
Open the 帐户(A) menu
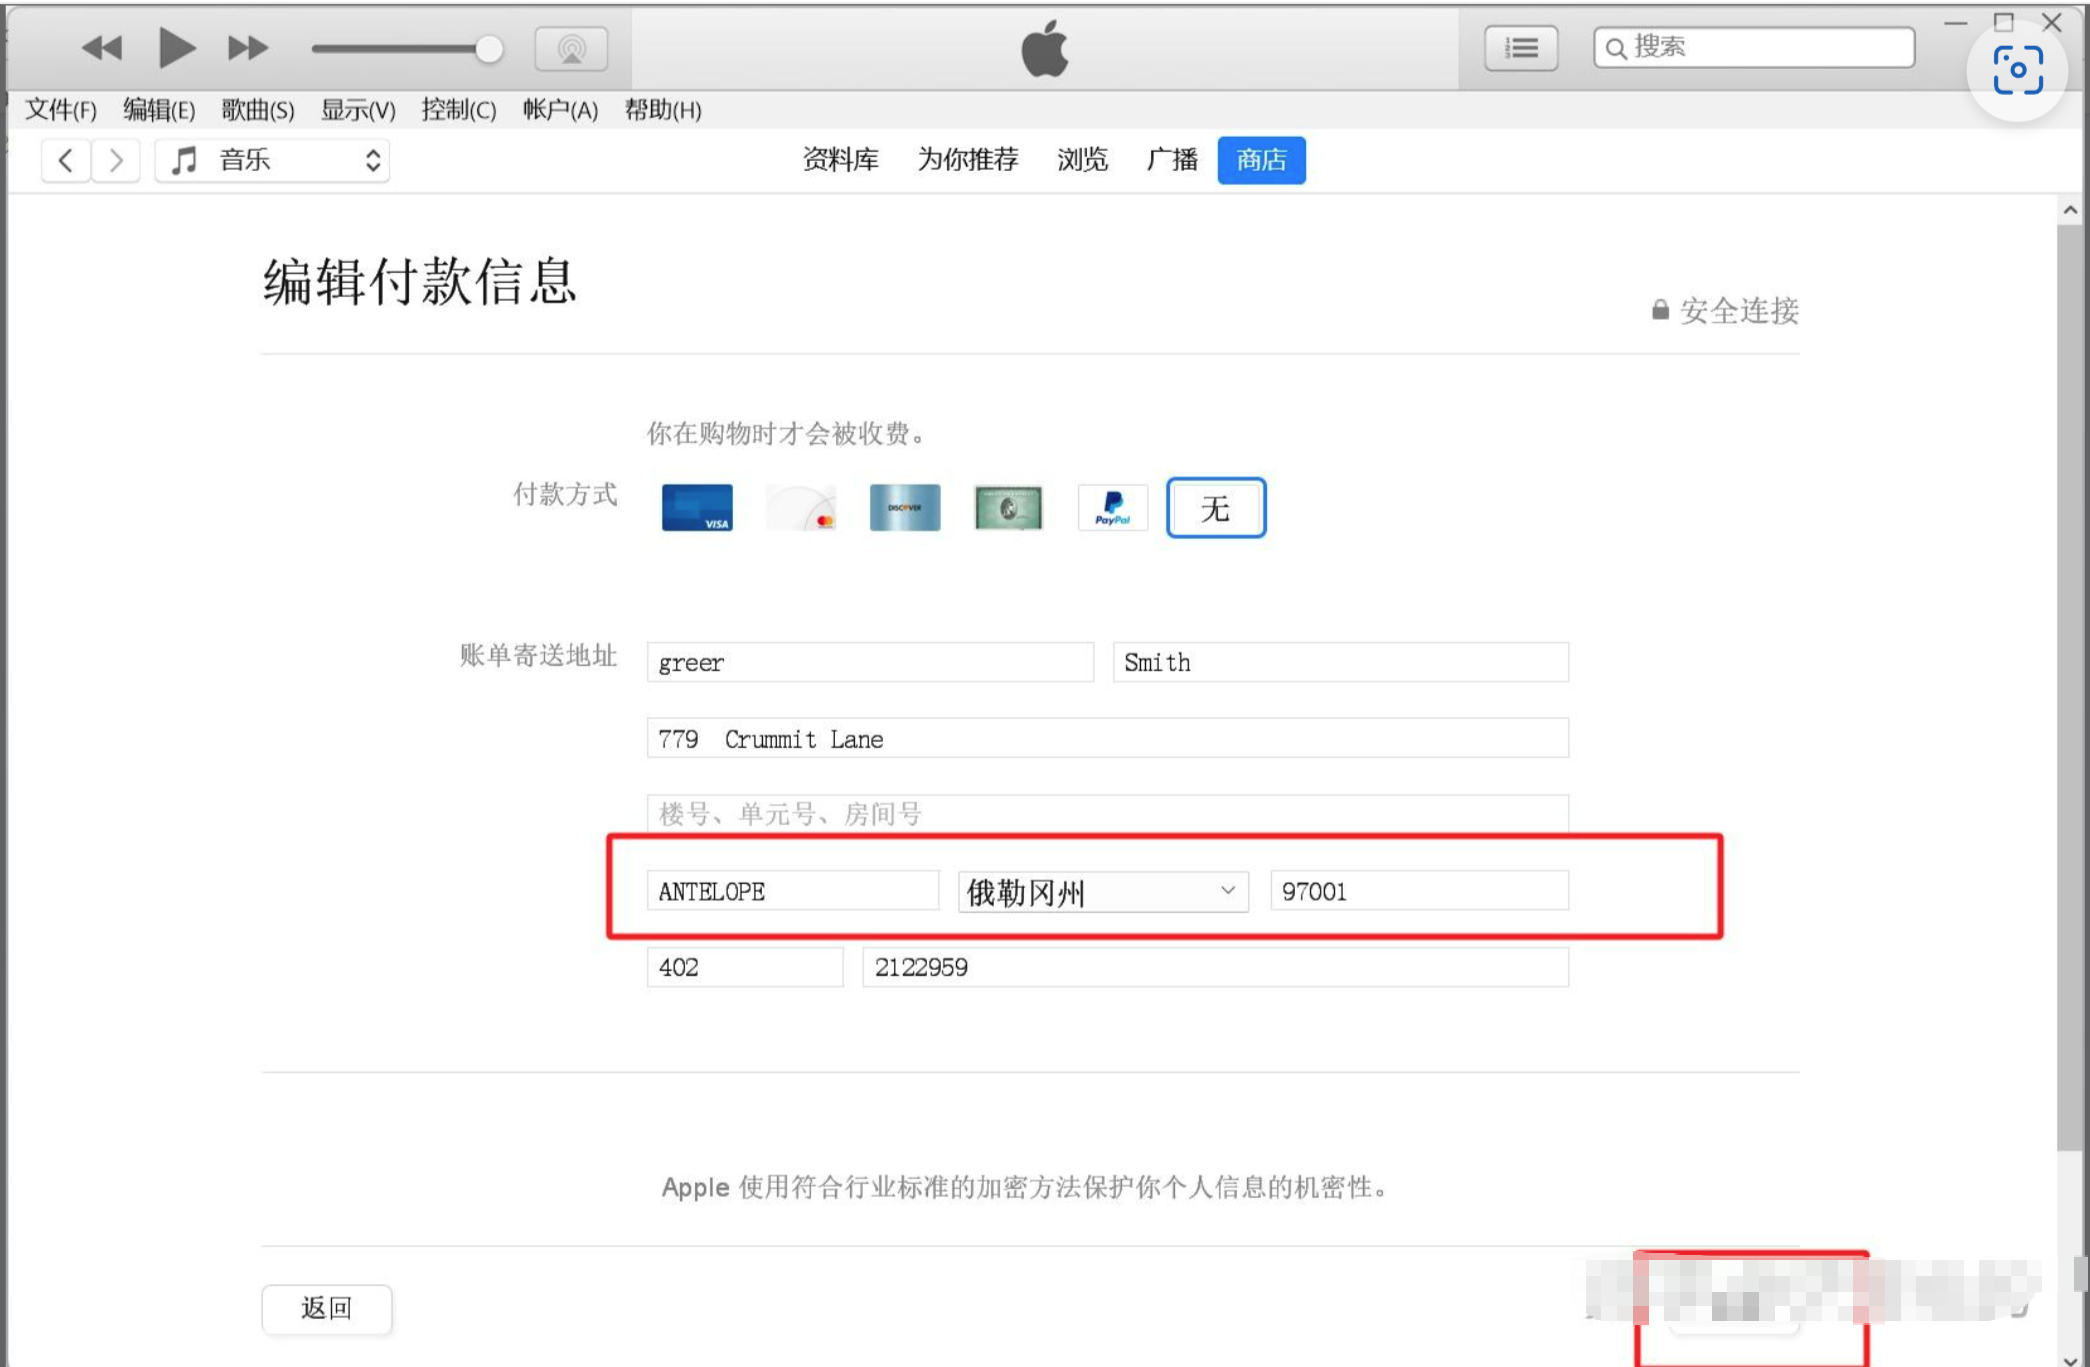[560, 110]
